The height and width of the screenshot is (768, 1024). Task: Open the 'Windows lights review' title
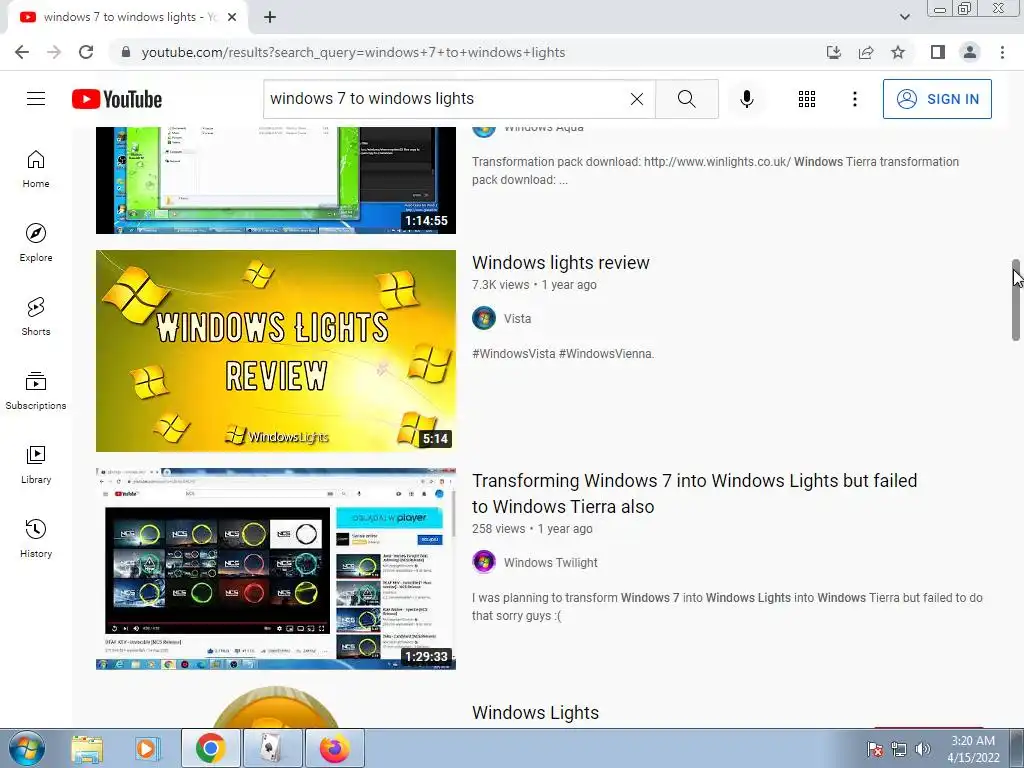click(561, 263)
